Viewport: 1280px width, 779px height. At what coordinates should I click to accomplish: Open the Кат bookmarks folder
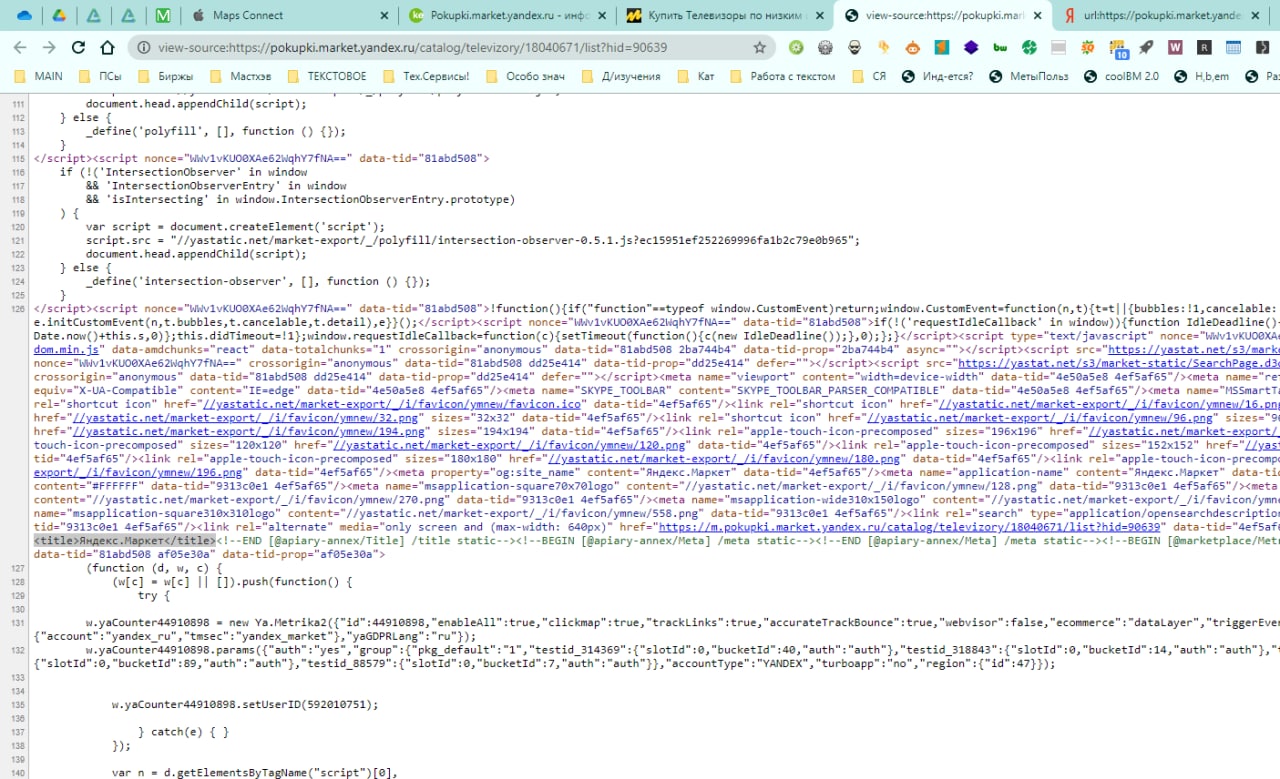(696, 76)
